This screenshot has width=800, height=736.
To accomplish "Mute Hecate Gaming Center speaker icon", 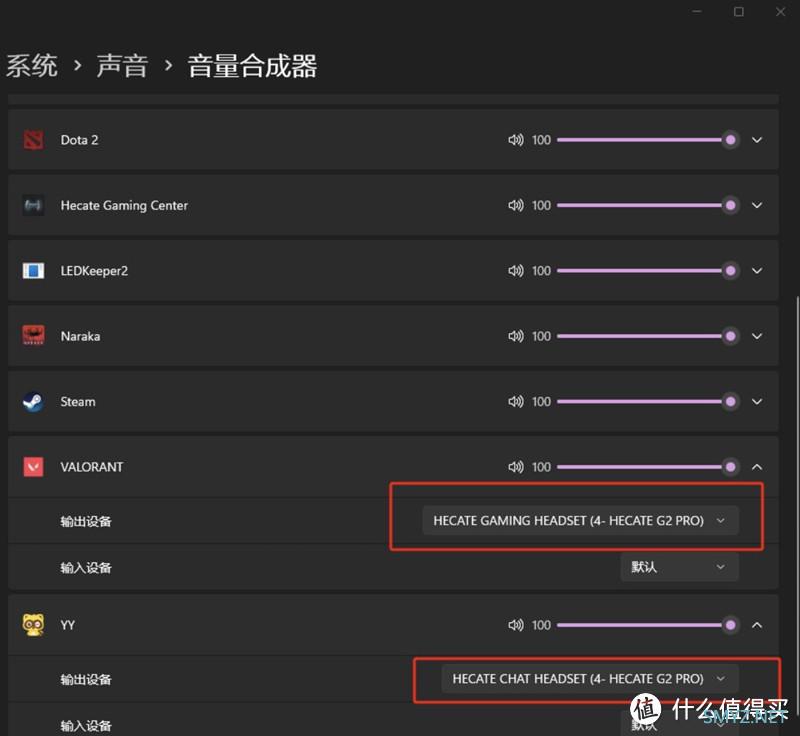I will (x=515, y=205).
